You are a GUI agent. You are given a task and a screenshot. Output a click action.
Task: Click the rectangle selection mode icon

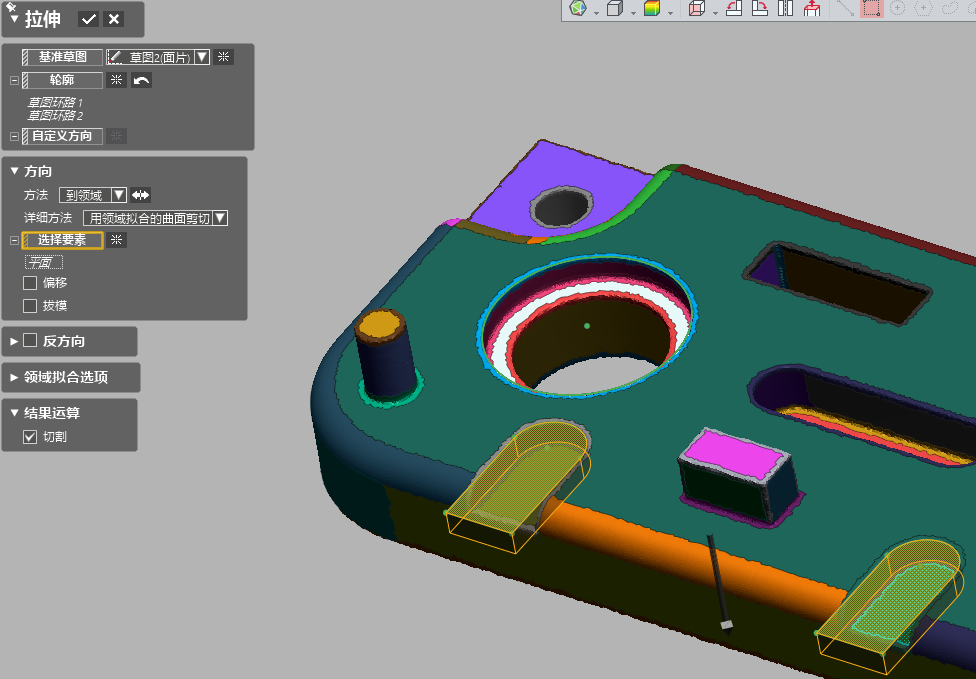point(871,9)
